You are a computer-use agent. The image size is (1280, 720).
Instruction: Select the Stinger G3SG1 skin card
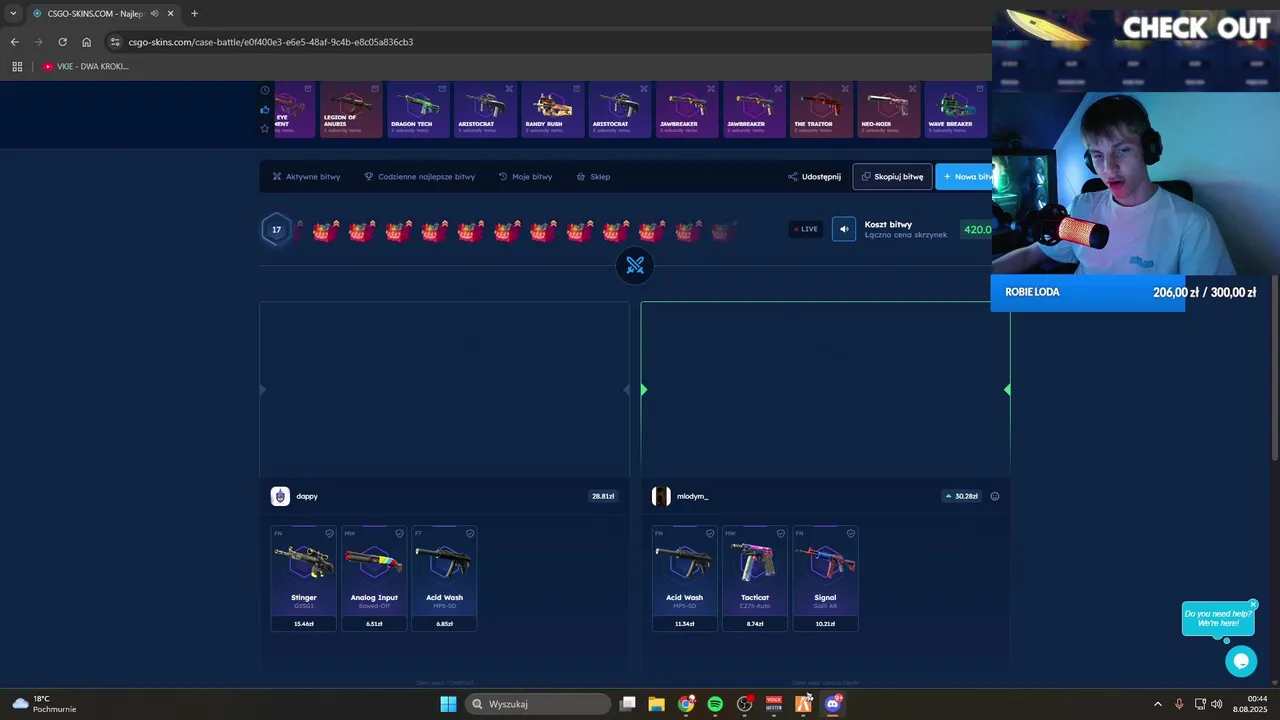(304, 579)
